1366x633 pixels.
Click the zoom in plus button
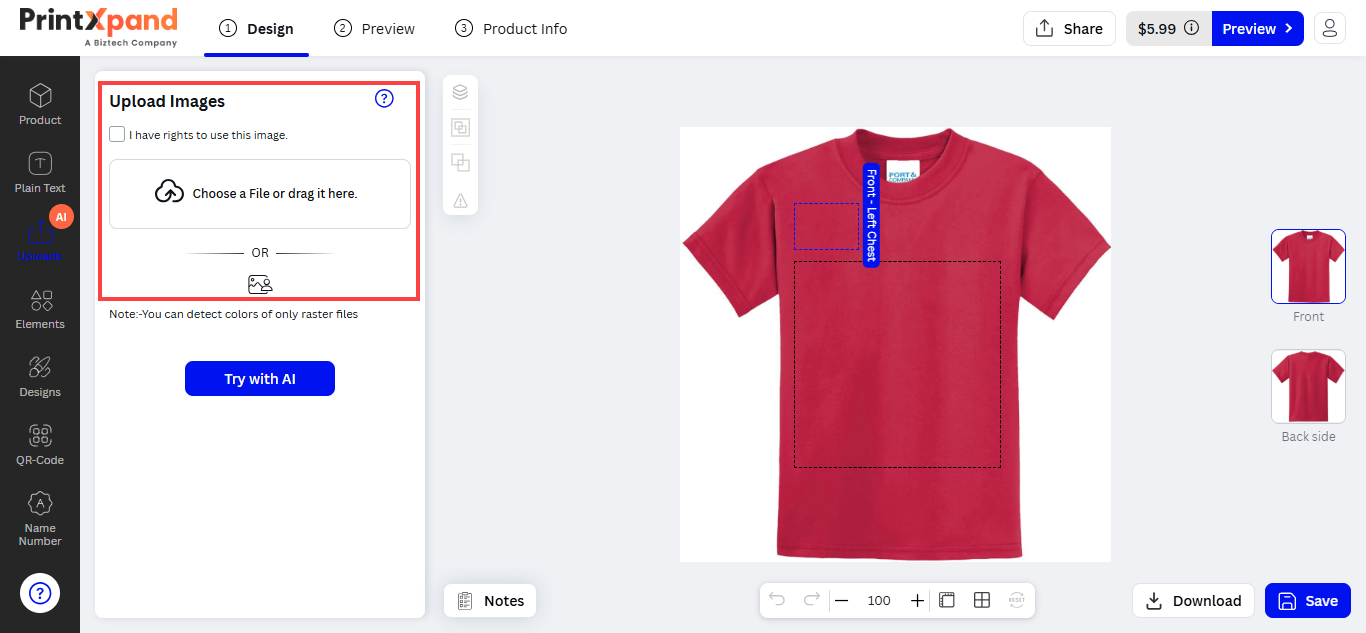(x=917, y=600)
